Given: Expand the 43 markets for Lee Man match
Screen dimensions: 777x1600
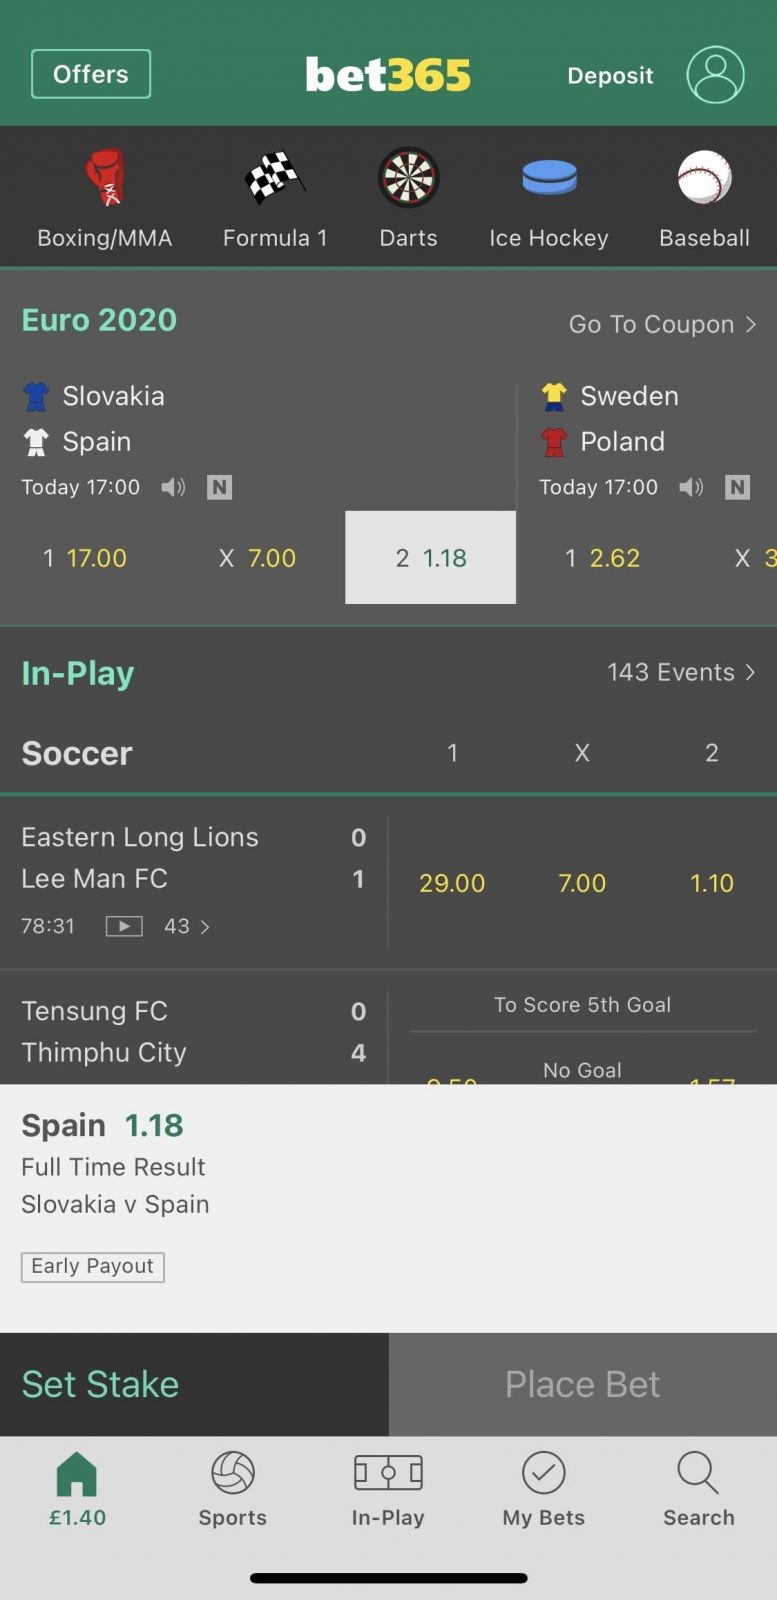Looking at the screenshot, I should click(x=187, y=926).
